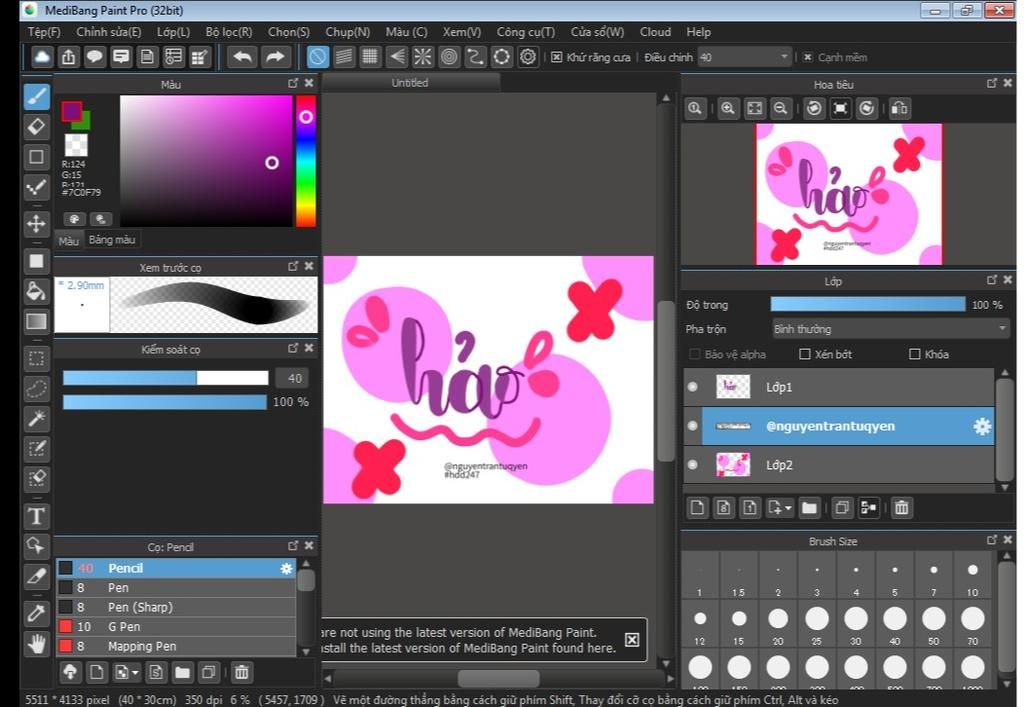
Task: Click the Undo arrow button
Action: coord(242,57)
